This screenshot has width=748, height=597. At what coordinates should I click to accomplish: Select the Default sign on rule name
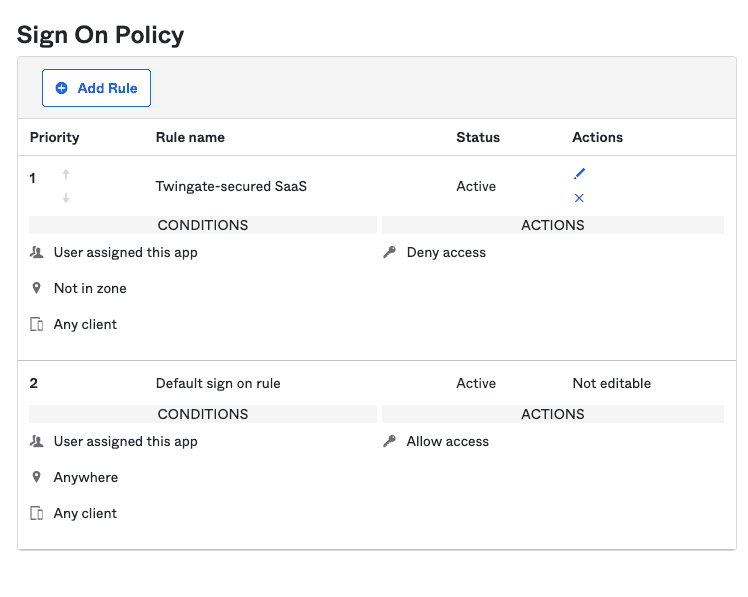pos(218,383)
